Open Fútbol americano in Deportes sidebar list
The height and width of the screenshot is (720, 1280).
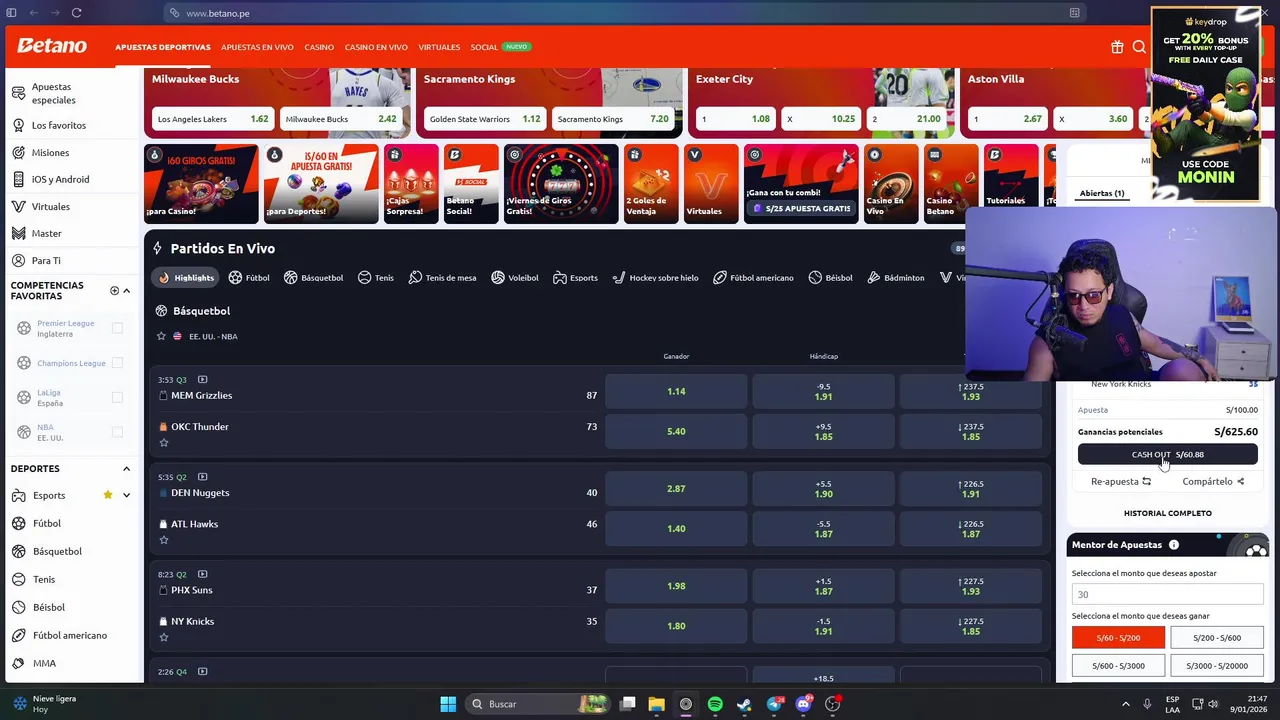[69, 635]
